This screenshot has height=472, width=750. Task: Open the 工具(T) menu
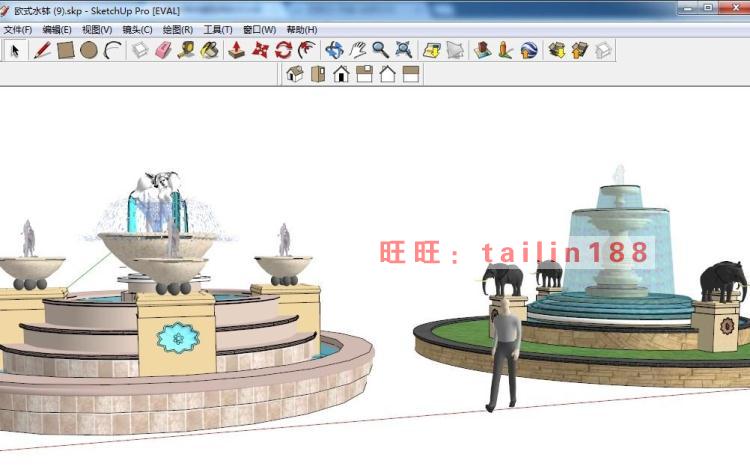click(x=218, y=30)
